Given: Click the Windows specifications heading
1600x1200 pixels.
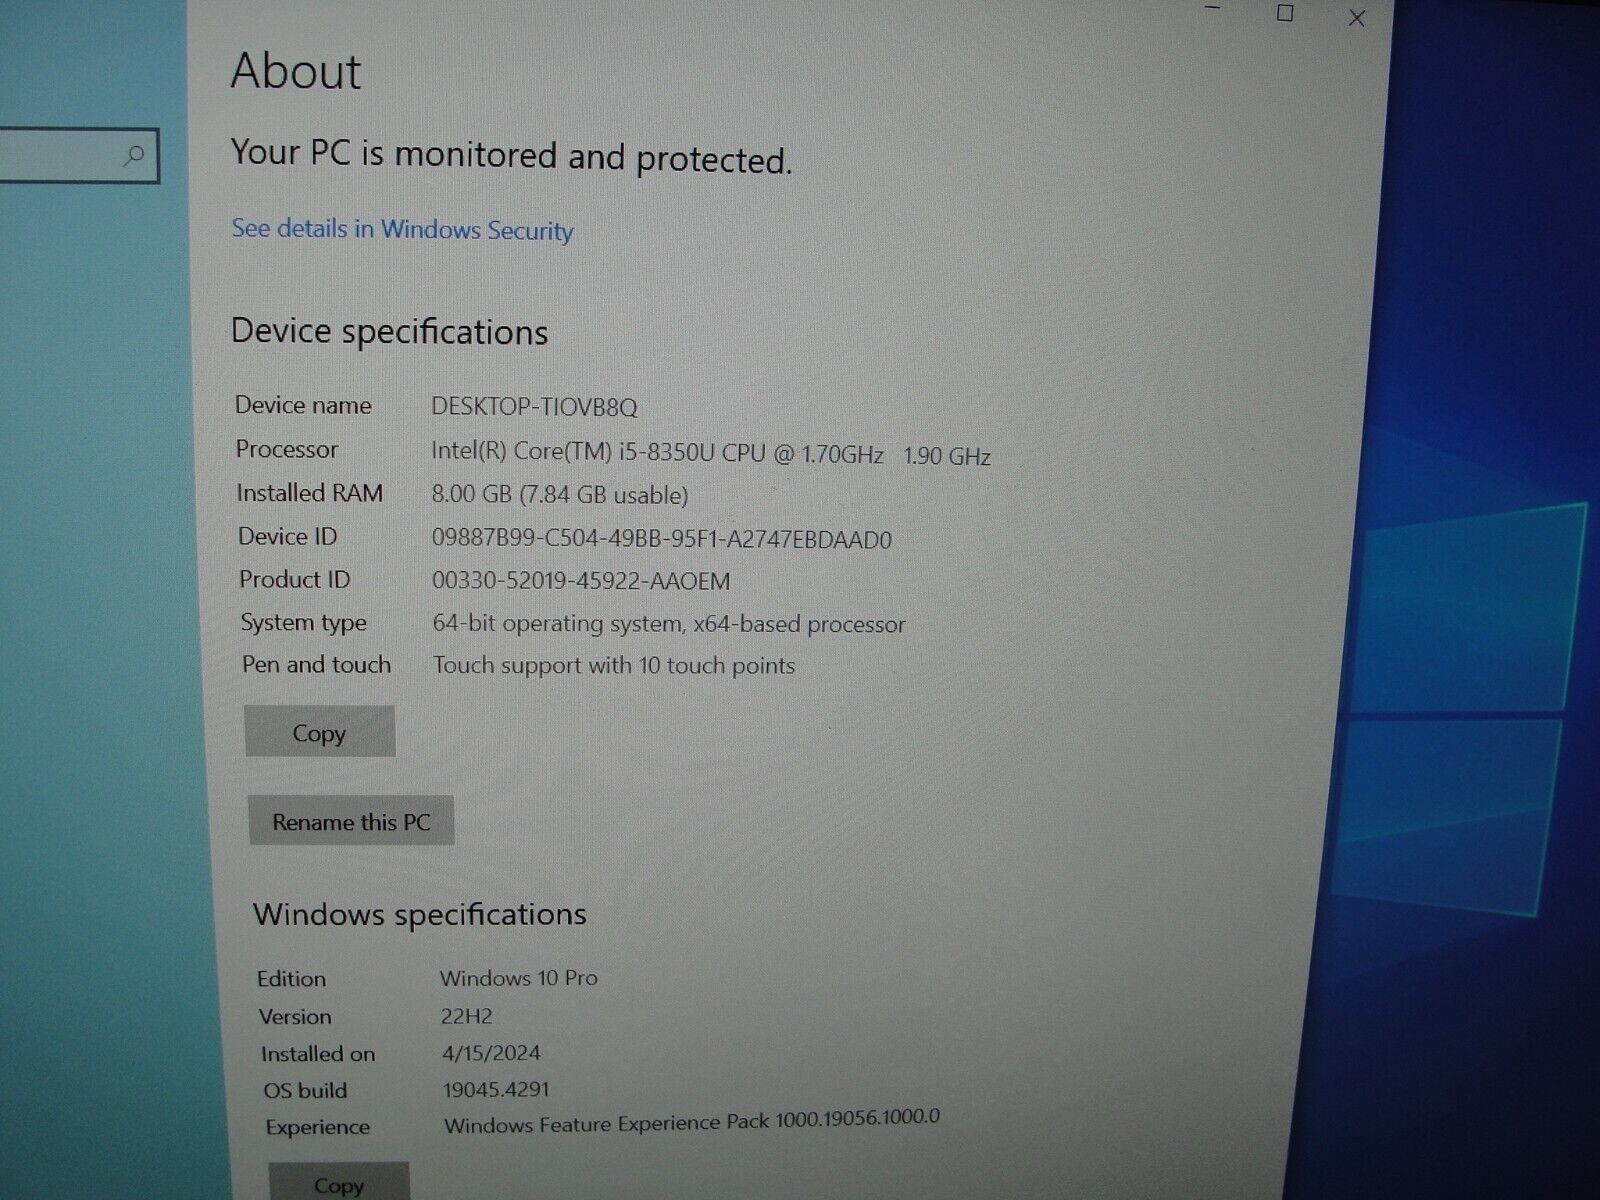Looking at the screenshot, I should point(420,915).
